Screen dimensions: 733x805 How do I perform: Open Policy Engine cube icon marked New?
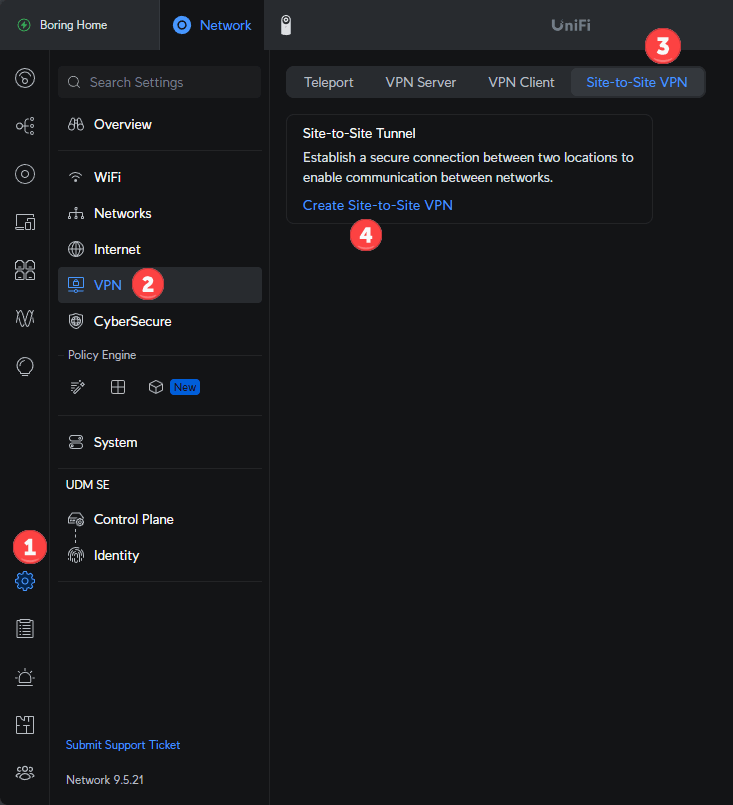tap(156, 387)
